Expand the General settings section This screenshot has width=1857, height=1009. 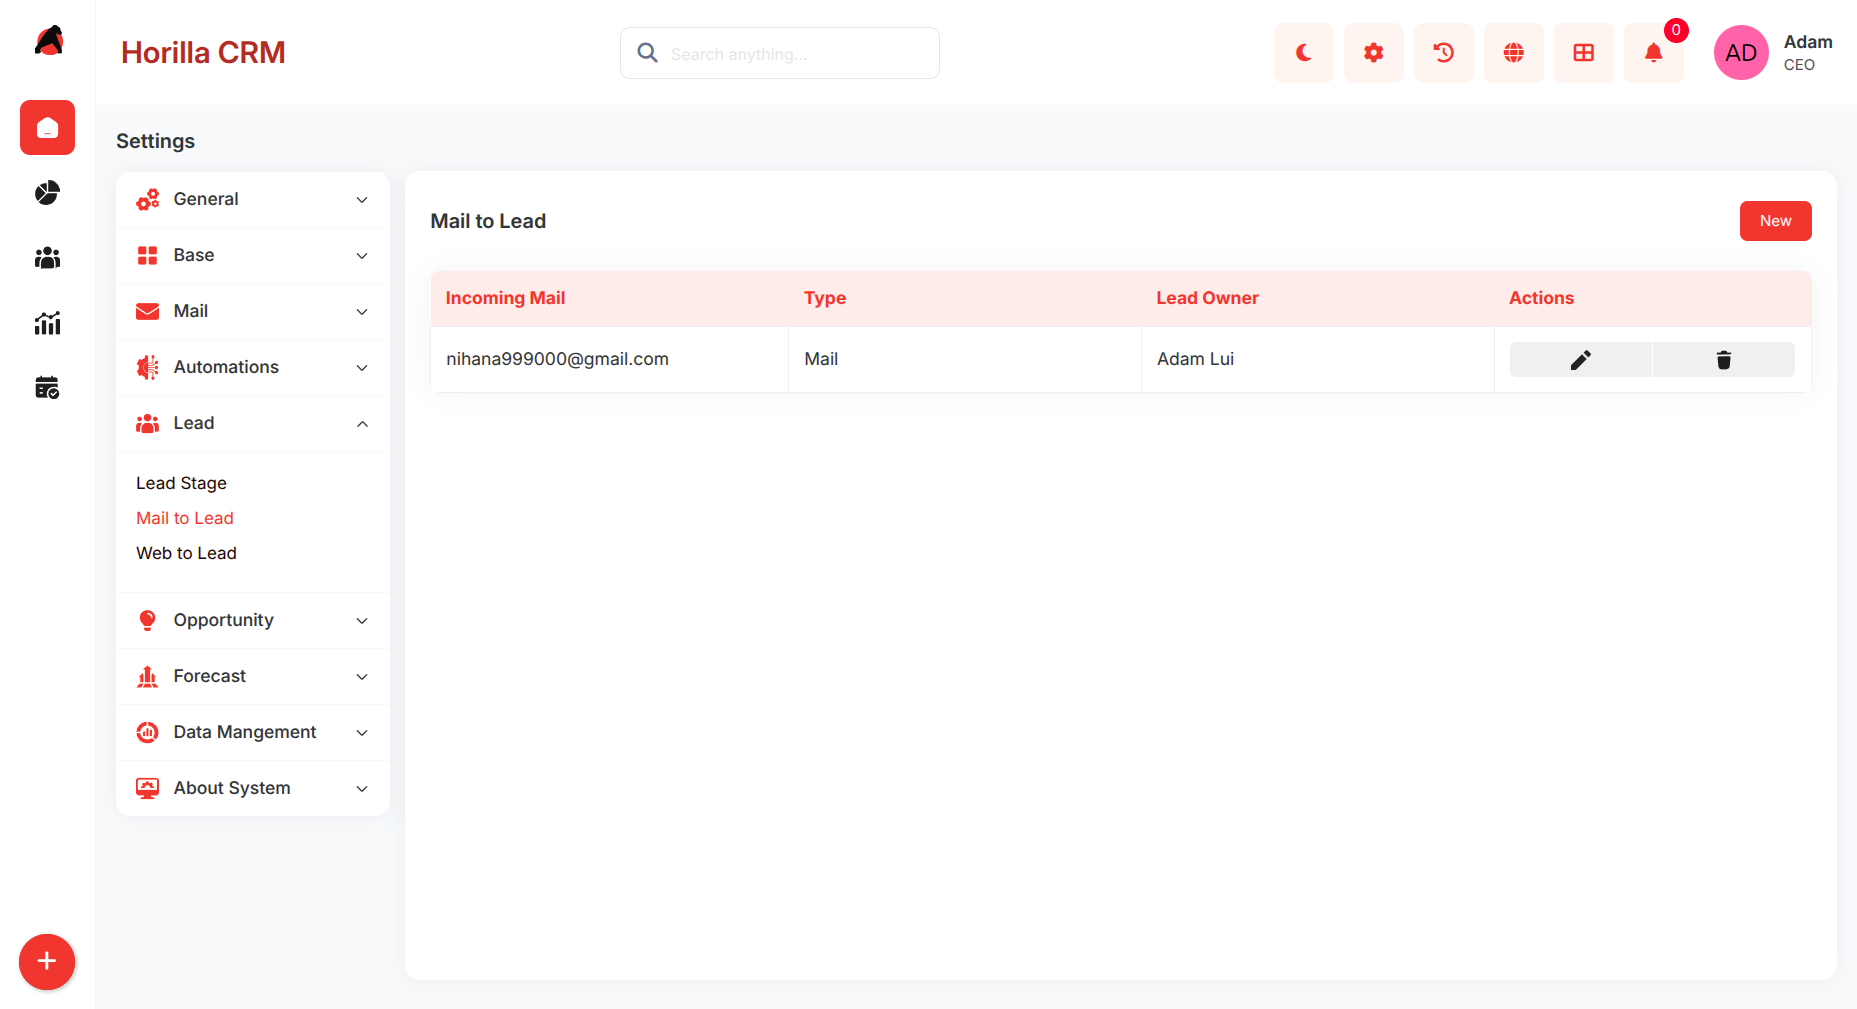tap(253, 199)
